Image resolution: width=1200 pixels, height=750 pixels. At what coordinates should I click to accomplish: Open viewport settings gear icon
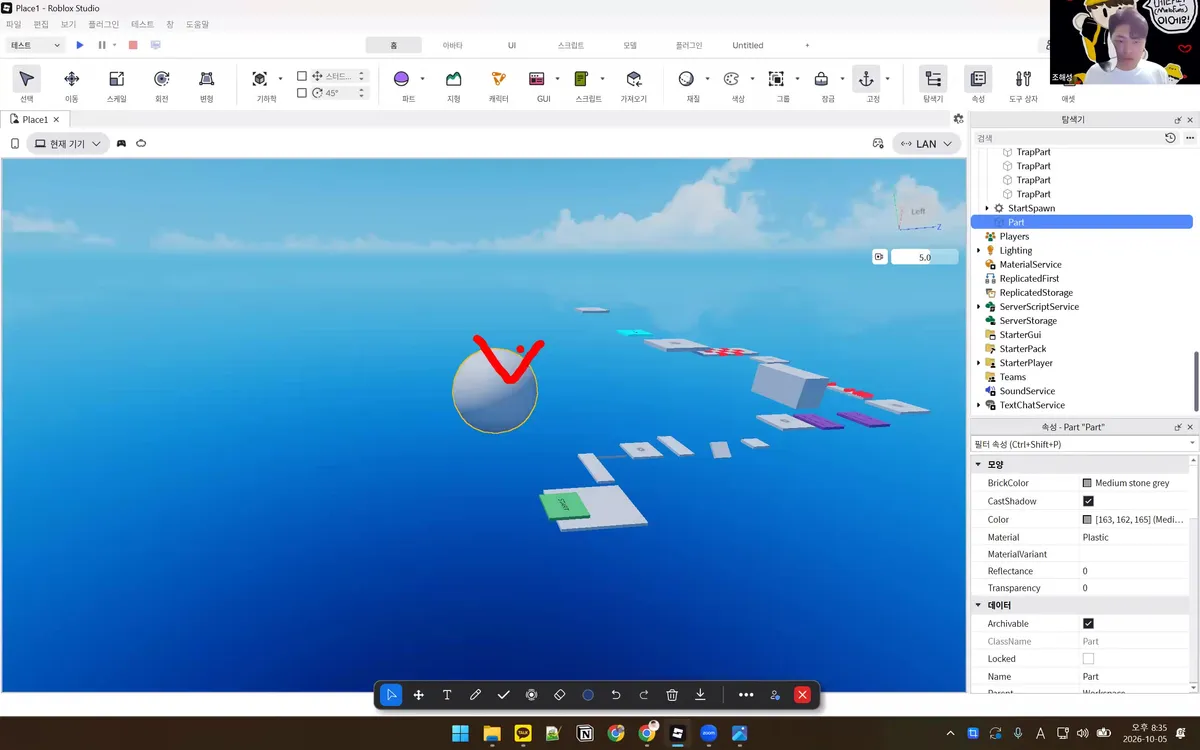959,118
